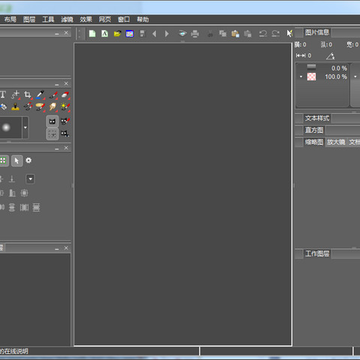Screen dimensions: 360x360
Task: Create a new text document icon
Action: [105, 33]
